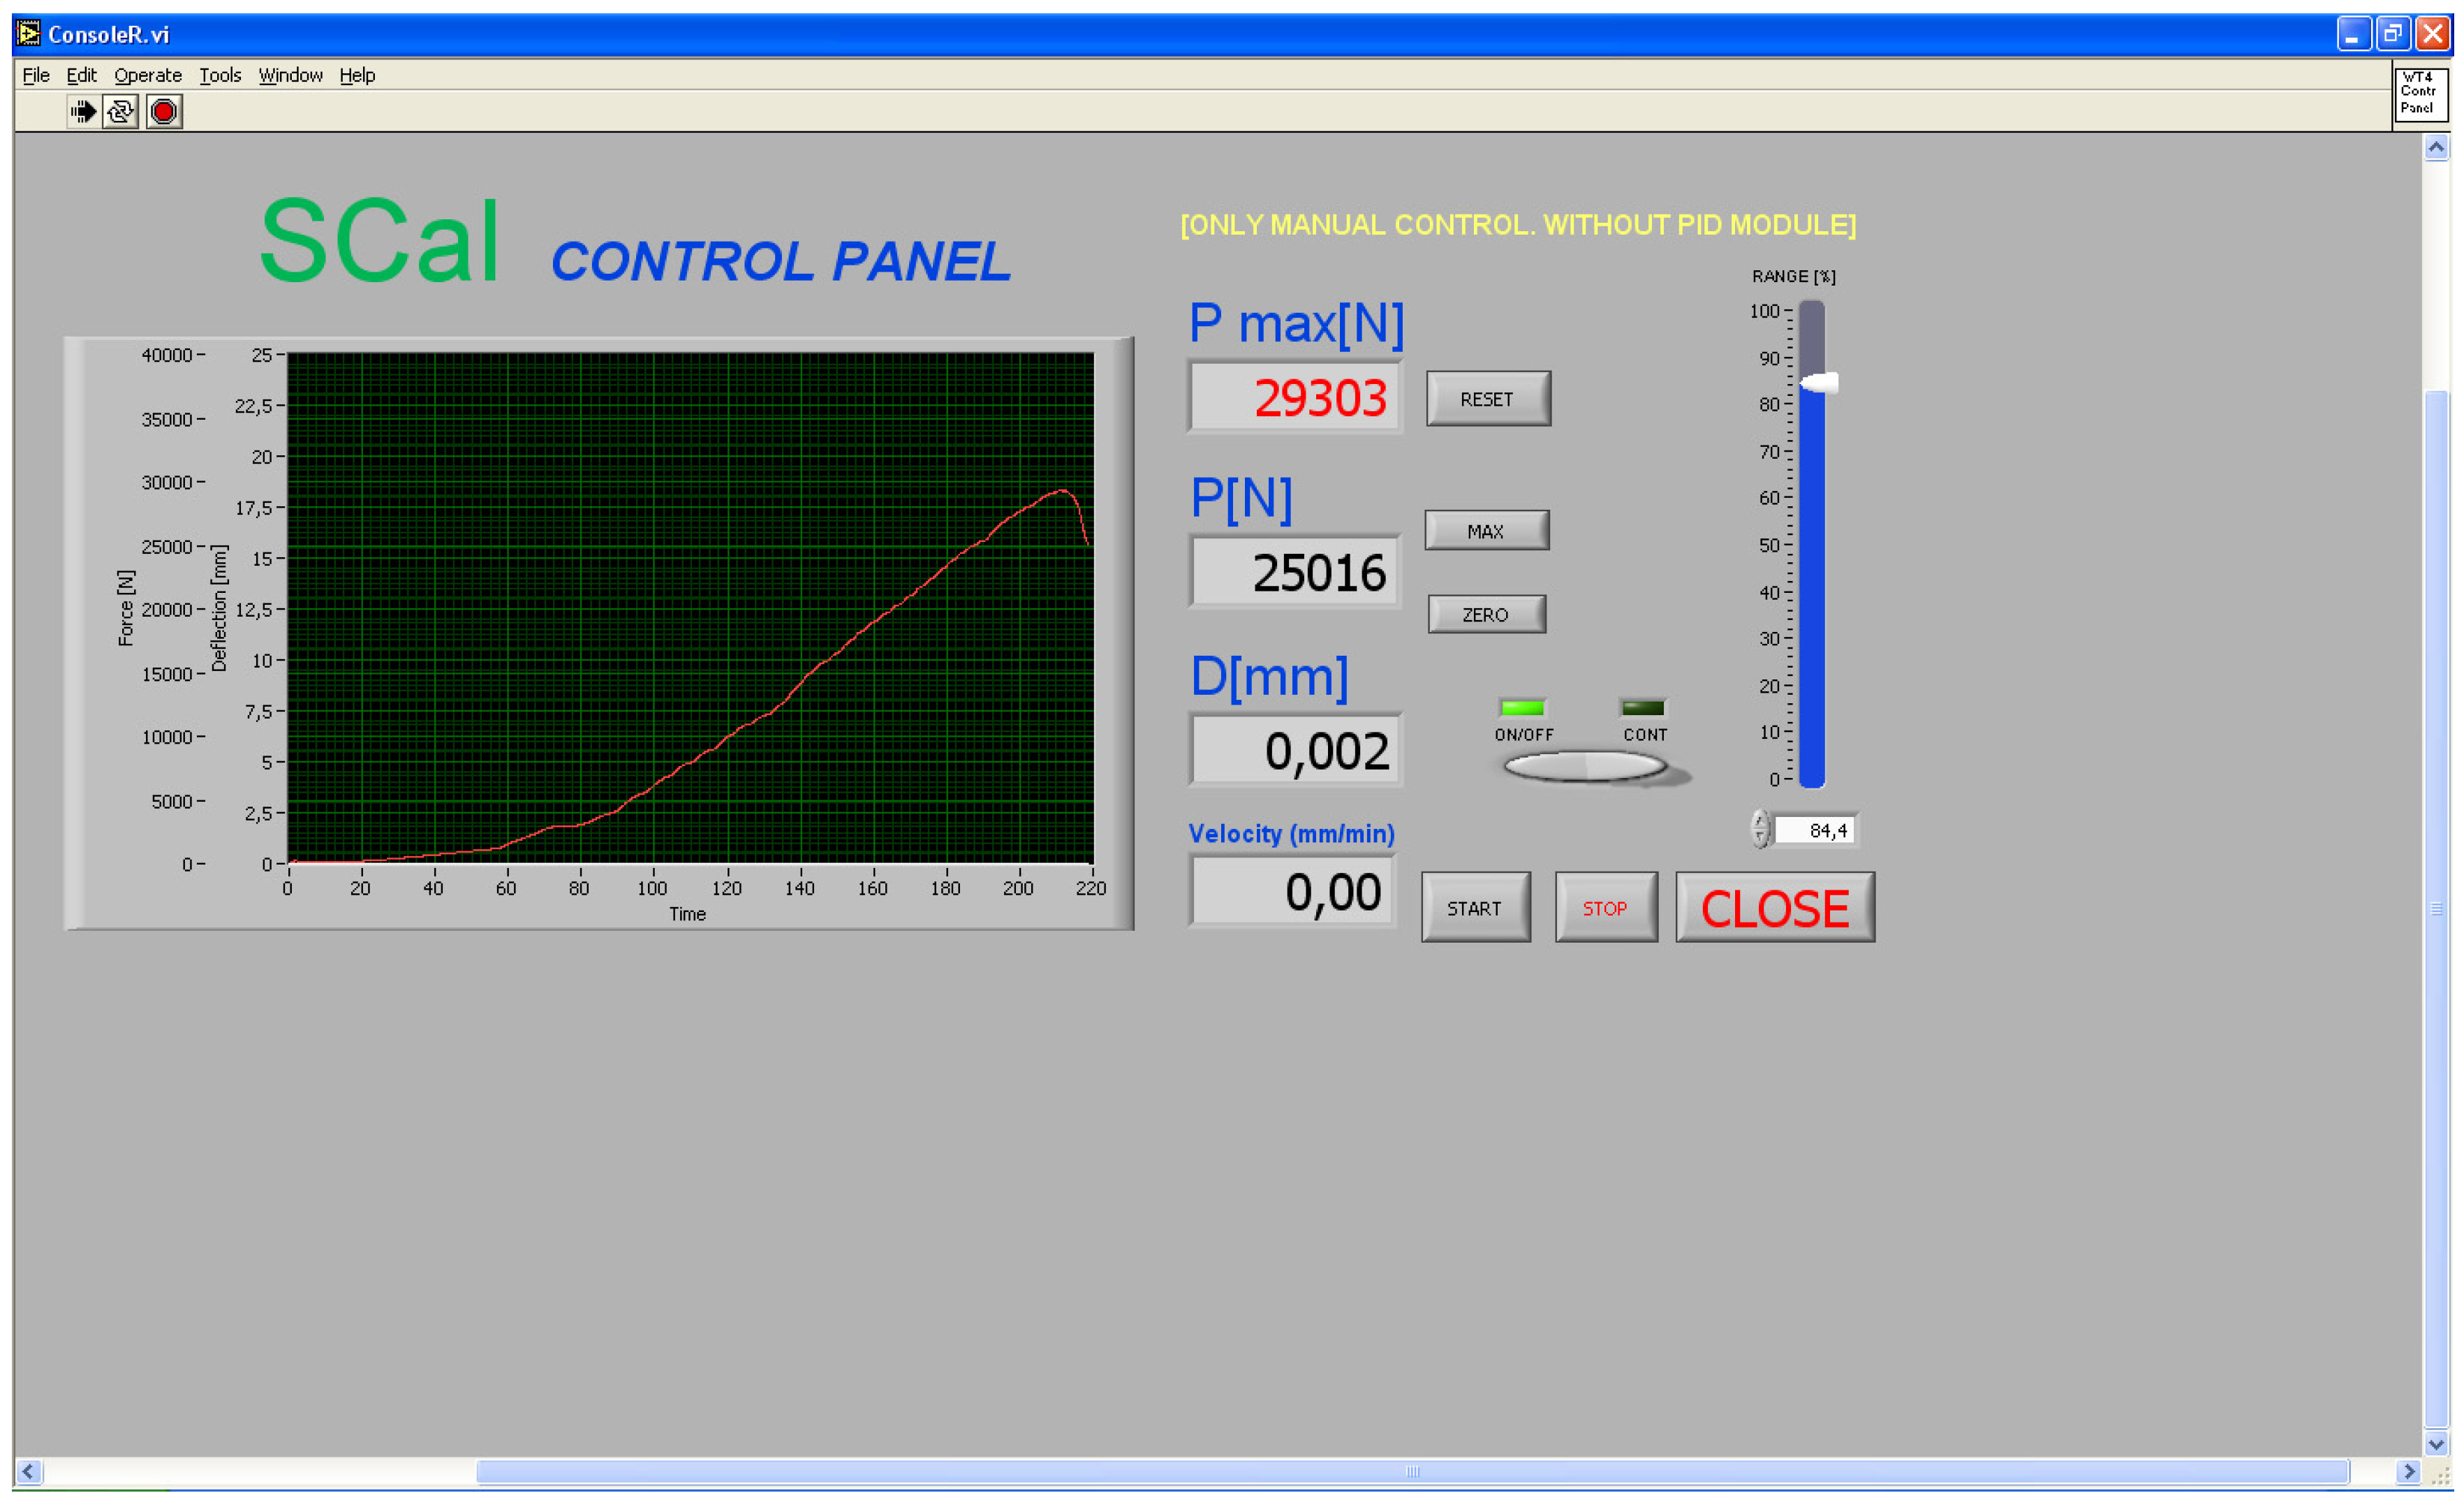Screen dimensions: 2464x1500
Task: Click the vertical scrollbar up arrow
Action: click(2436, 148)
